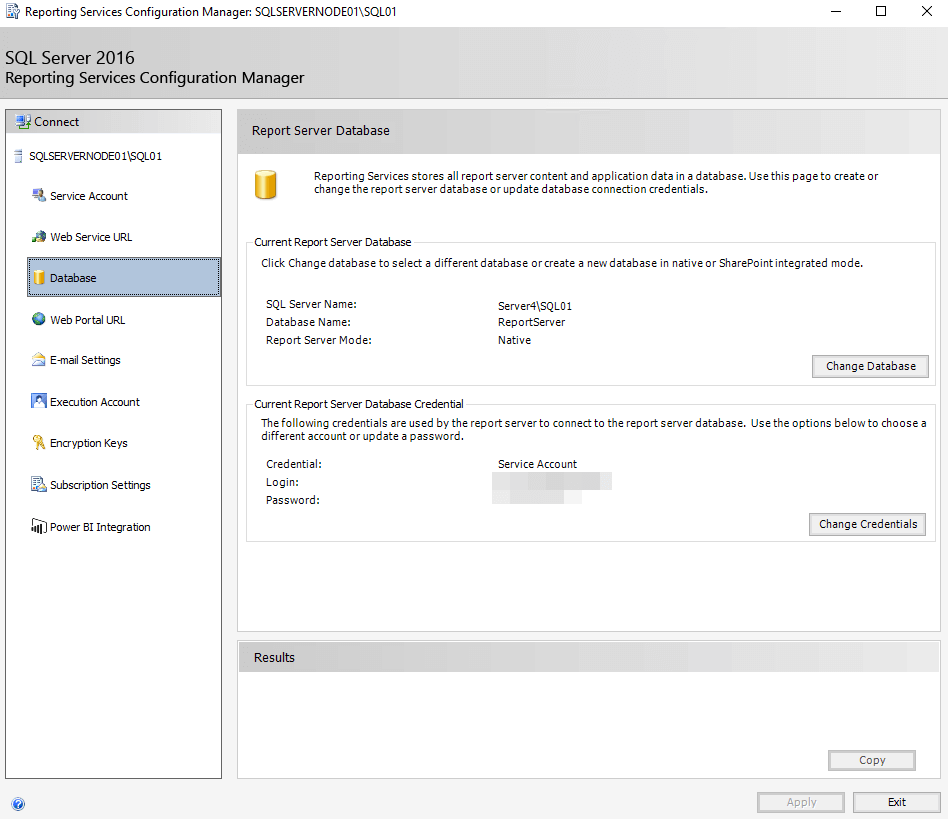The height and width of the screenshot is (819, 948).
Task: Select the Database navigation item
Action: tap(124, 277)
